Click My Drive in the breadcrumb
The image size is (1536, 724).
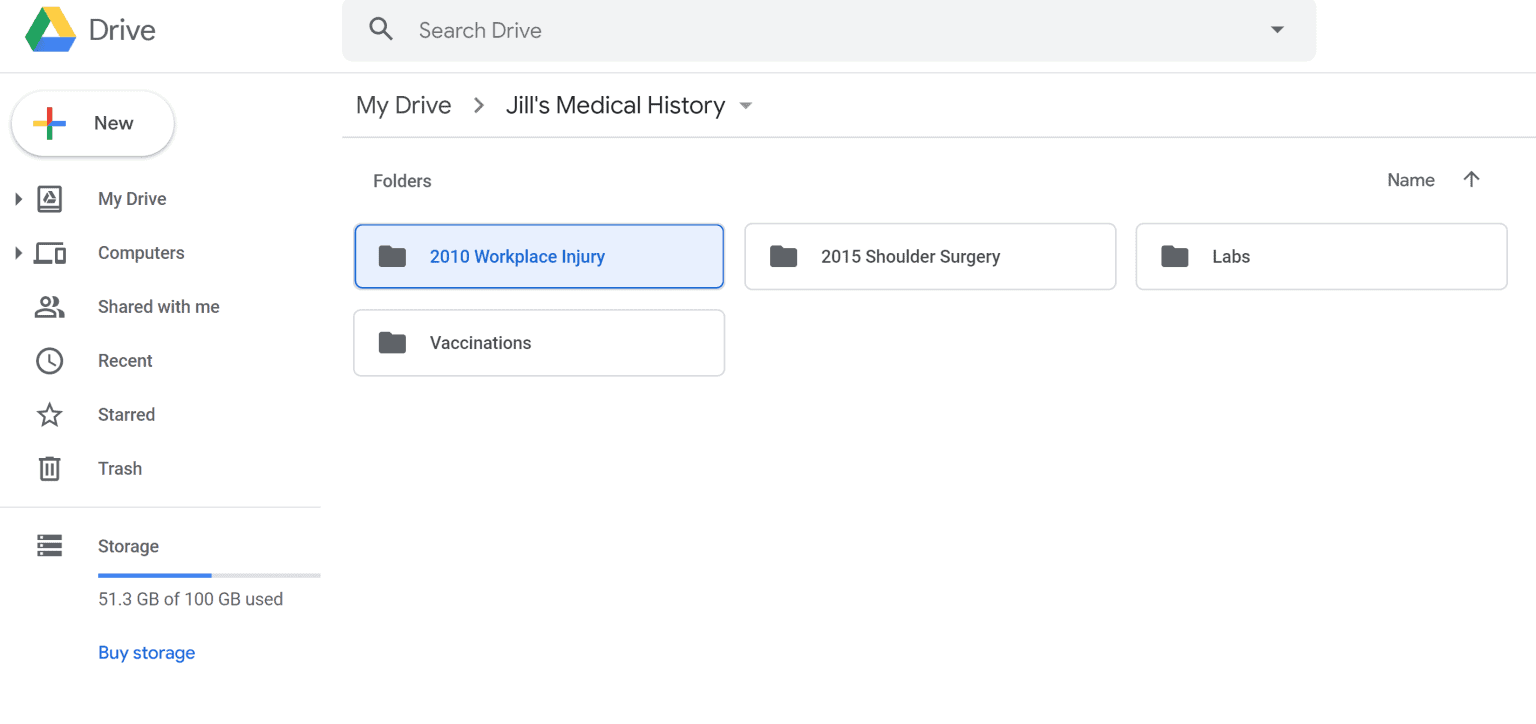[403, 104]
